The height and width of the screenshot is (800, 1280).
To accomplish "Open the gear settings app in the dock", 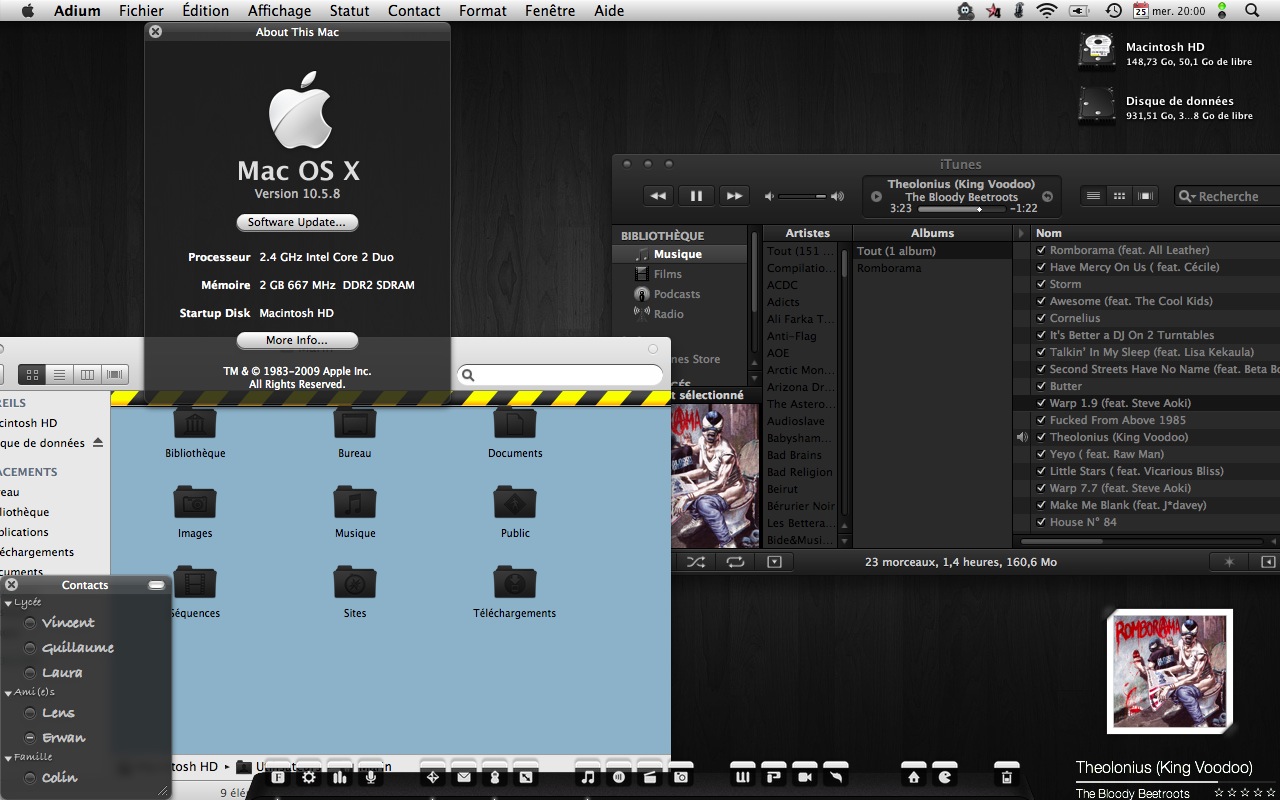I will tap(309, 776).
